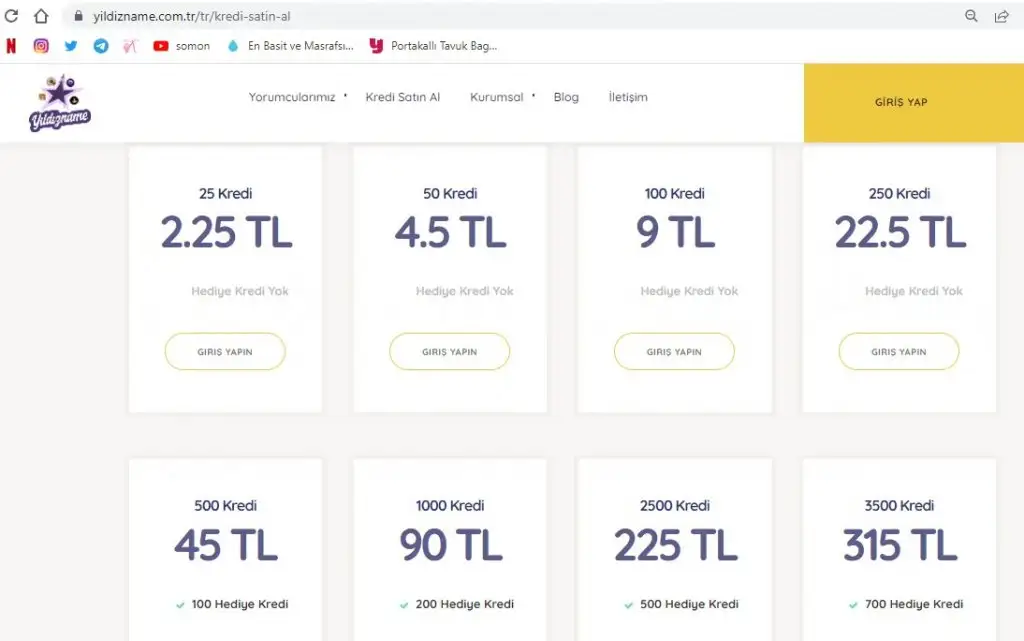Open the Twitter bookmark
Screen dimensions: 1024x641
coord(71,46)
